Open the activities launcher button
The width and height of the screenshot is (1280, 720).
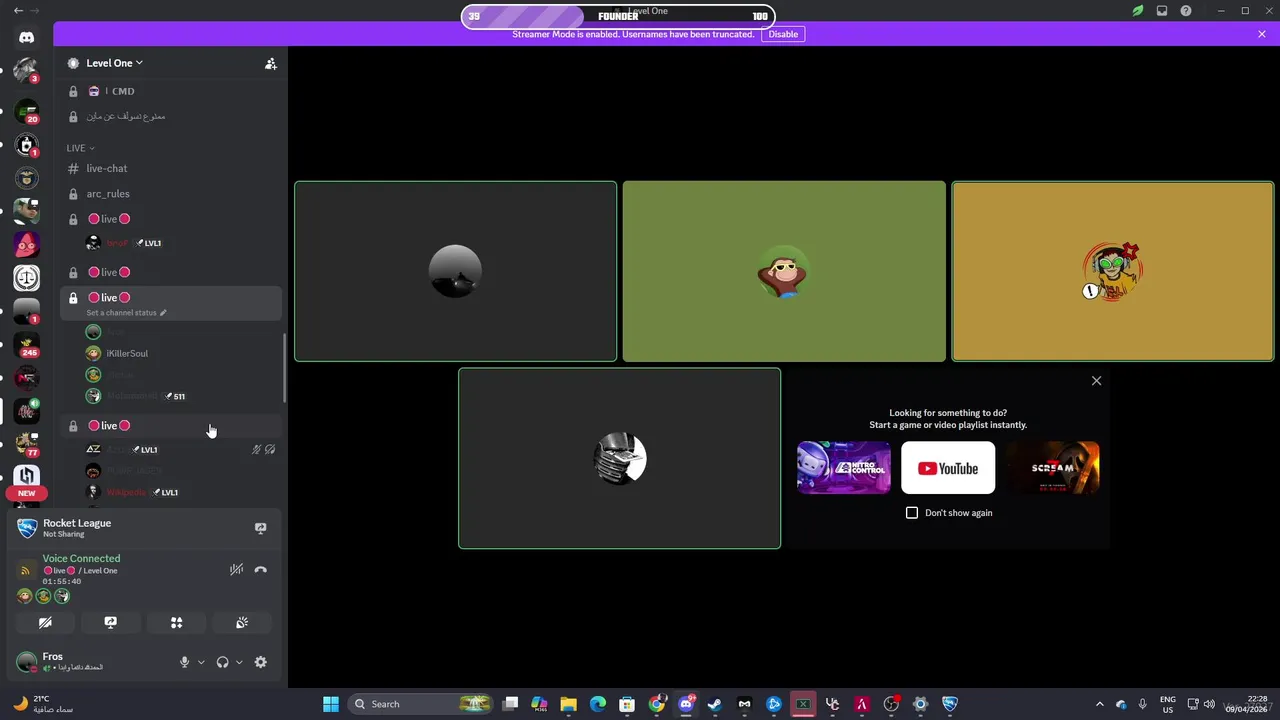[176, 622]
